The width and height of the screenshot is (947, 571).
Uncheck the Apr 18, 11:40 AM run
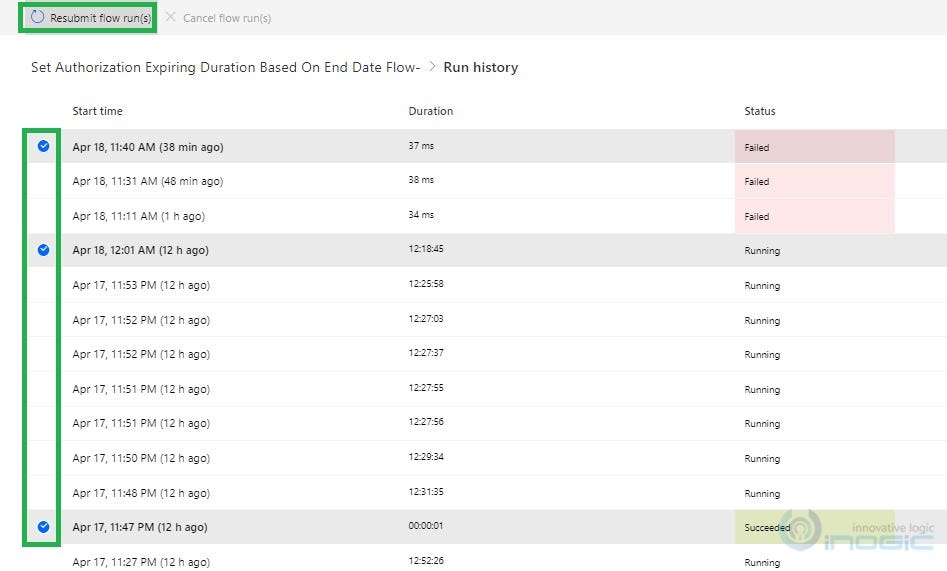pyautogui.click(x=43, y=146)
